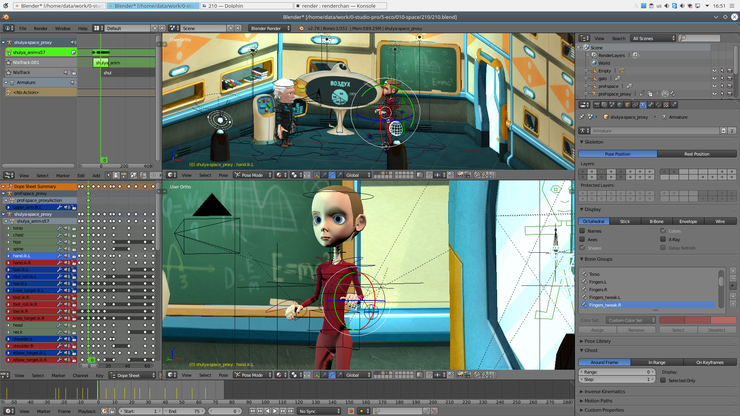The image size is (740, 416).
Task: Open Bone Constraints properties tab icon
Action: (x=658, y=105)
